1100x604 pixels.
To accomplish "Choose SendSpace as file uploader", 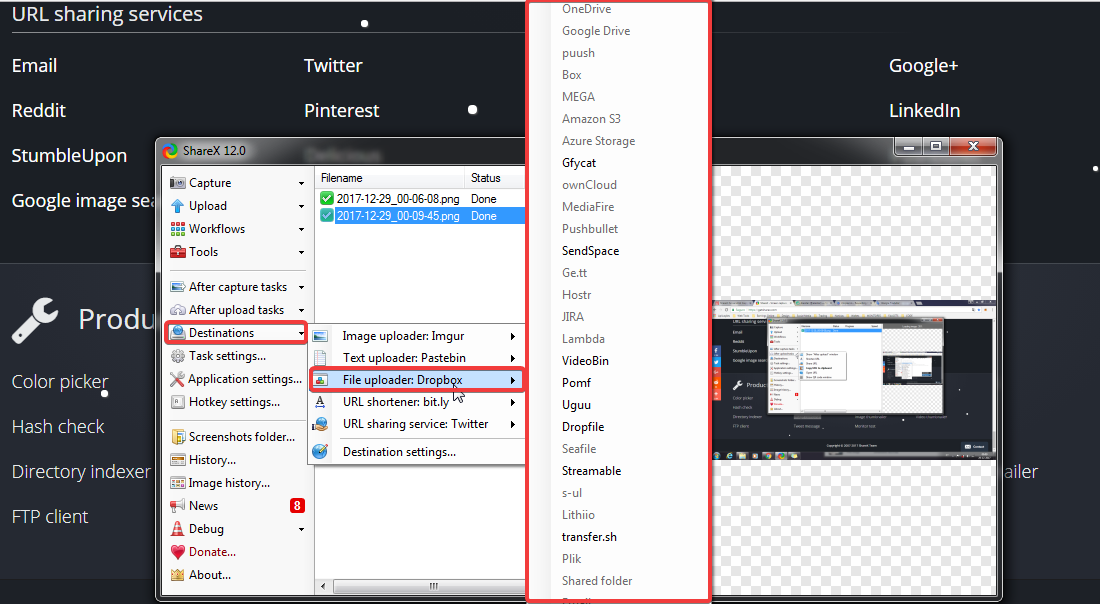I will [x=590, y=250].
